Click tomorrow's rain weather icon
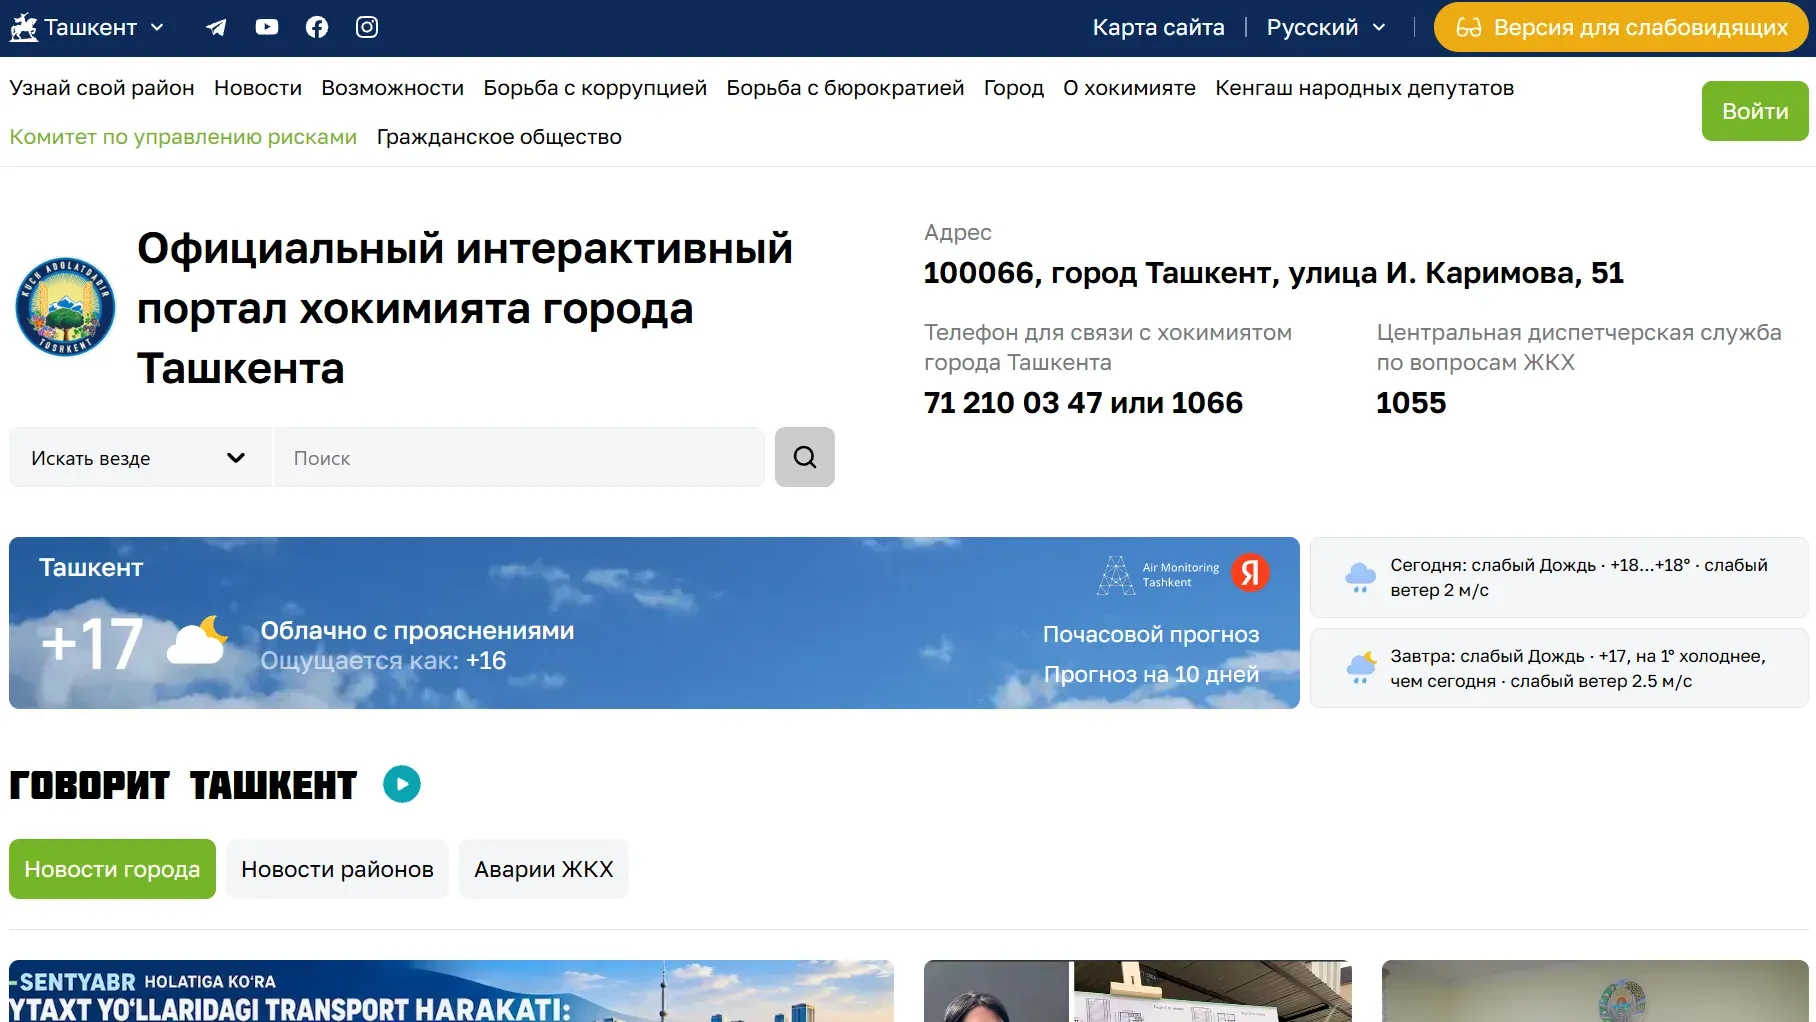 pos(1360,667)
